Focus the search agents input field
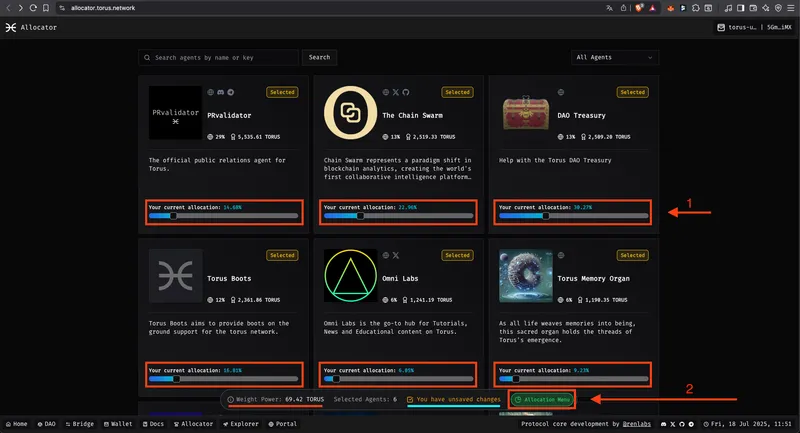The height and width of the screenshot is (433, 800). click(x=220, y=57)
